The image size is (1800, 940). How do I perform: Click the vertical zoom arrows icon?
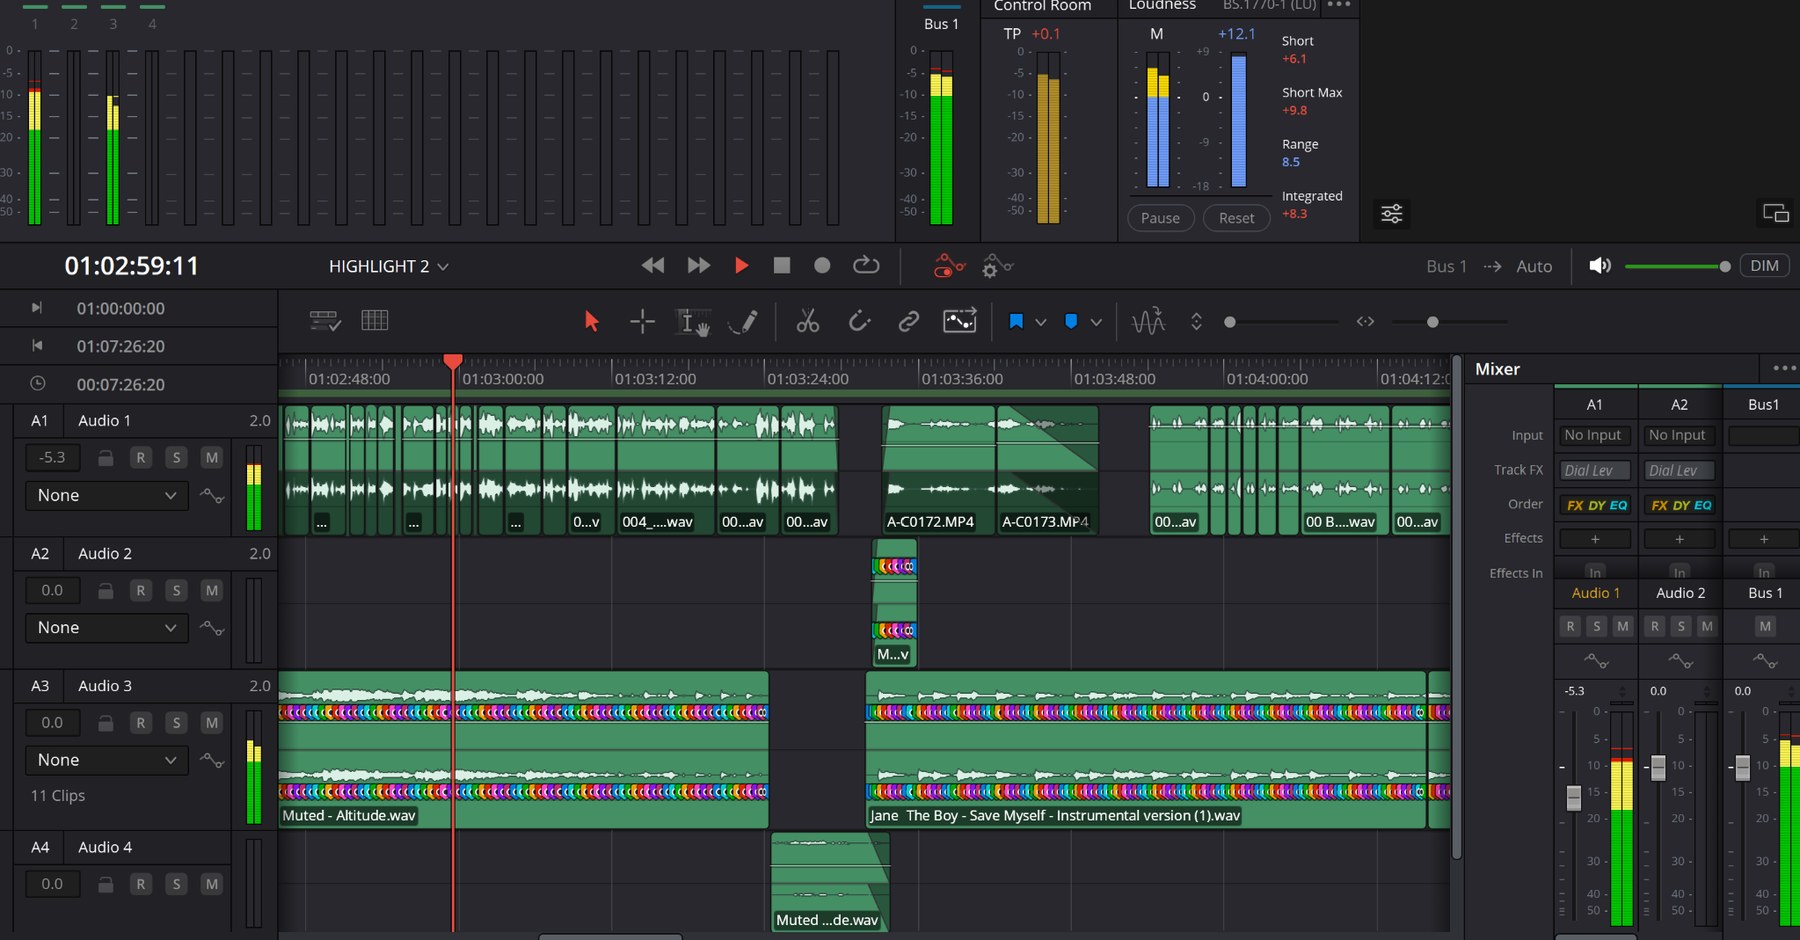pyautogui.click(x=1196, y=322)
